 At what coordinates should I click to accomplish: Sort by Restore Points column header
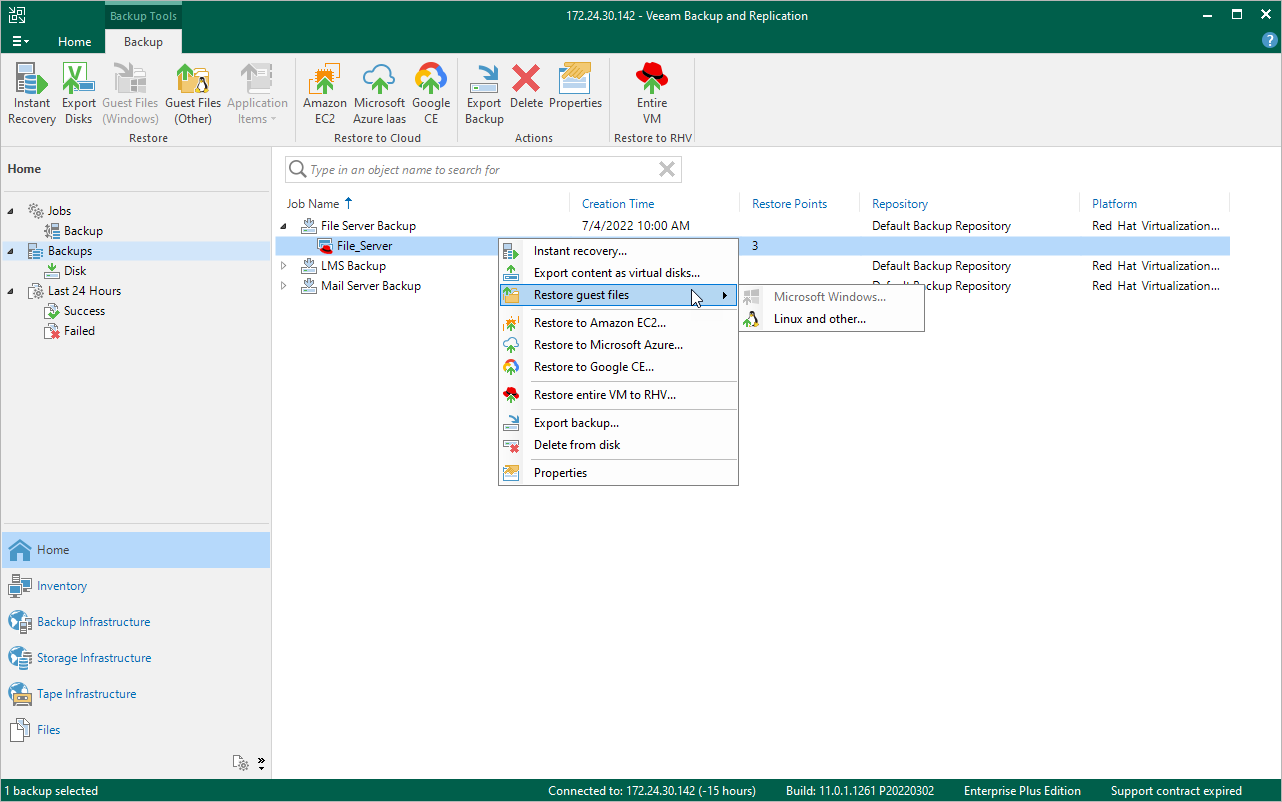coord(790,204)
